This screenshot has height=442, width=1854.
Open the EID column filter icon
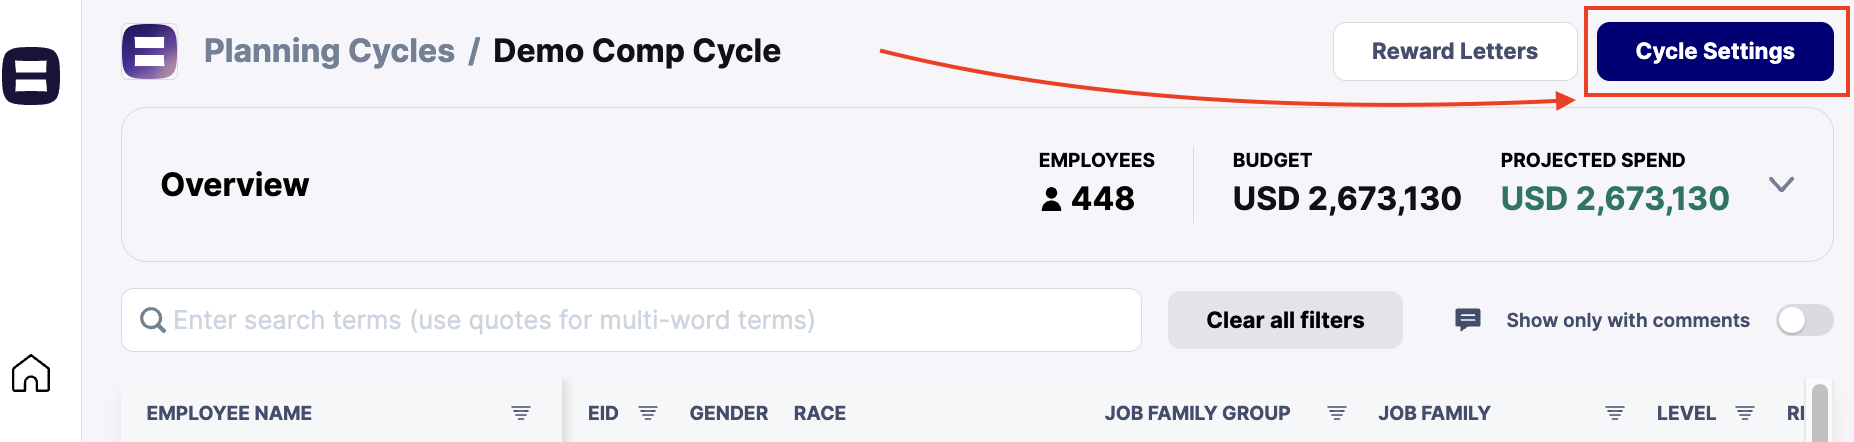pyautogui.click(x=648, y=413)
